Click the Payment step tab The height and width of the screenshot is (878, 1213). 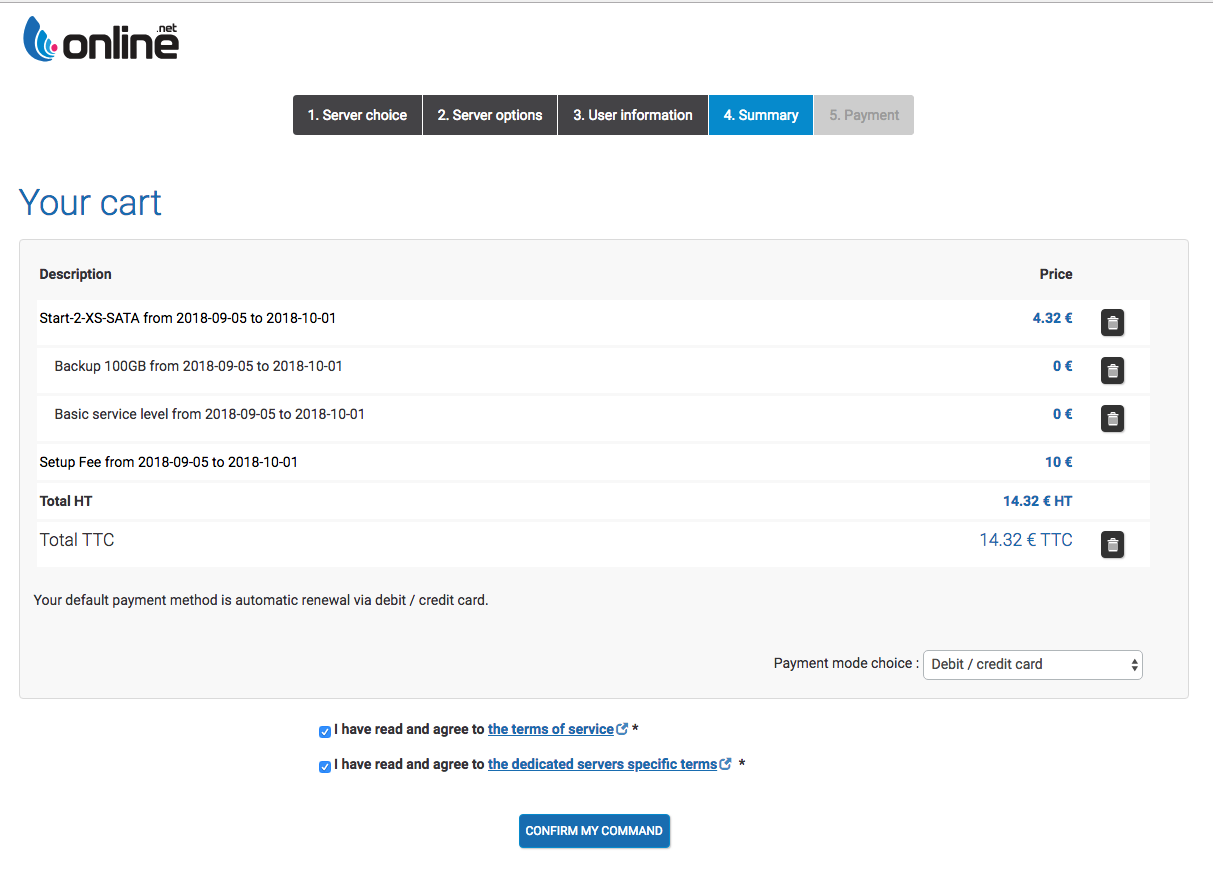tap(864, 115)
